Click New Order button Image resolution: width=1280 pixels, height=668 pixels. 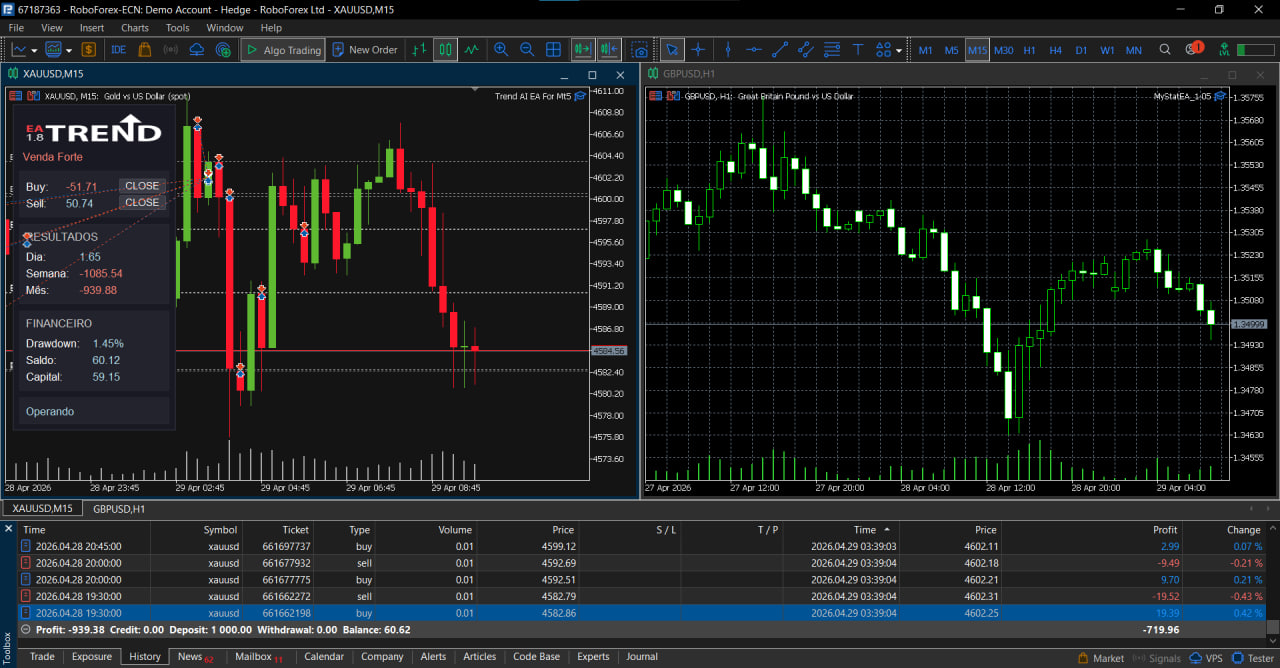pyautogui.click(x=365, y=50)
